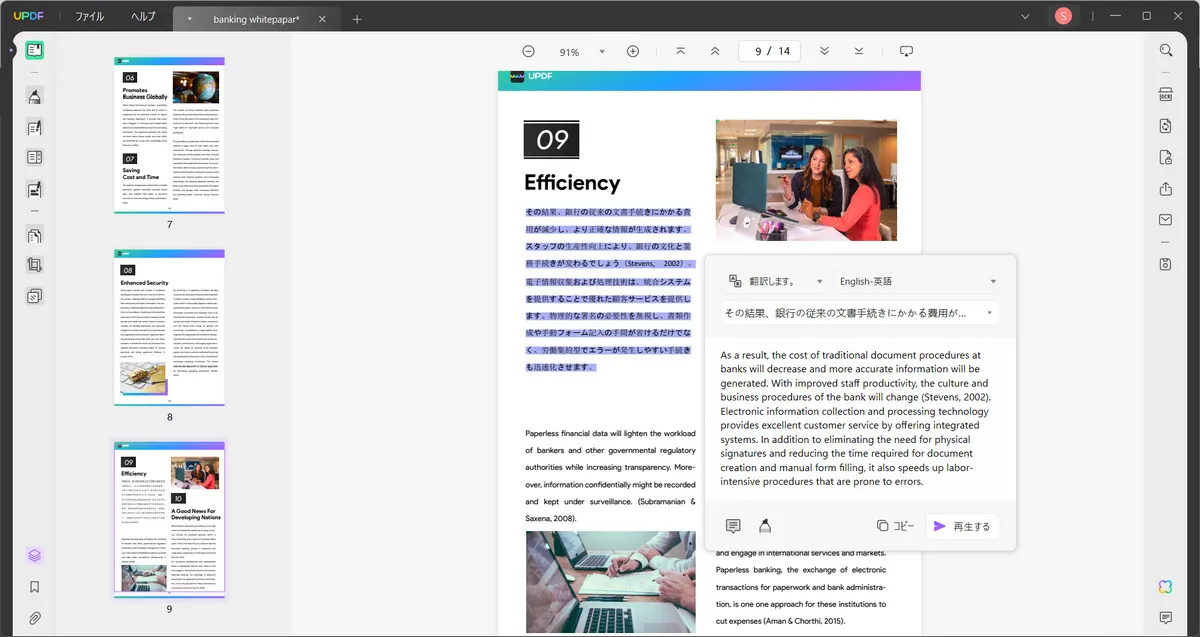Open the UPDF AI colorful icon at bottom right
Screen dimensions: 1200x637
coord(1166,586)
